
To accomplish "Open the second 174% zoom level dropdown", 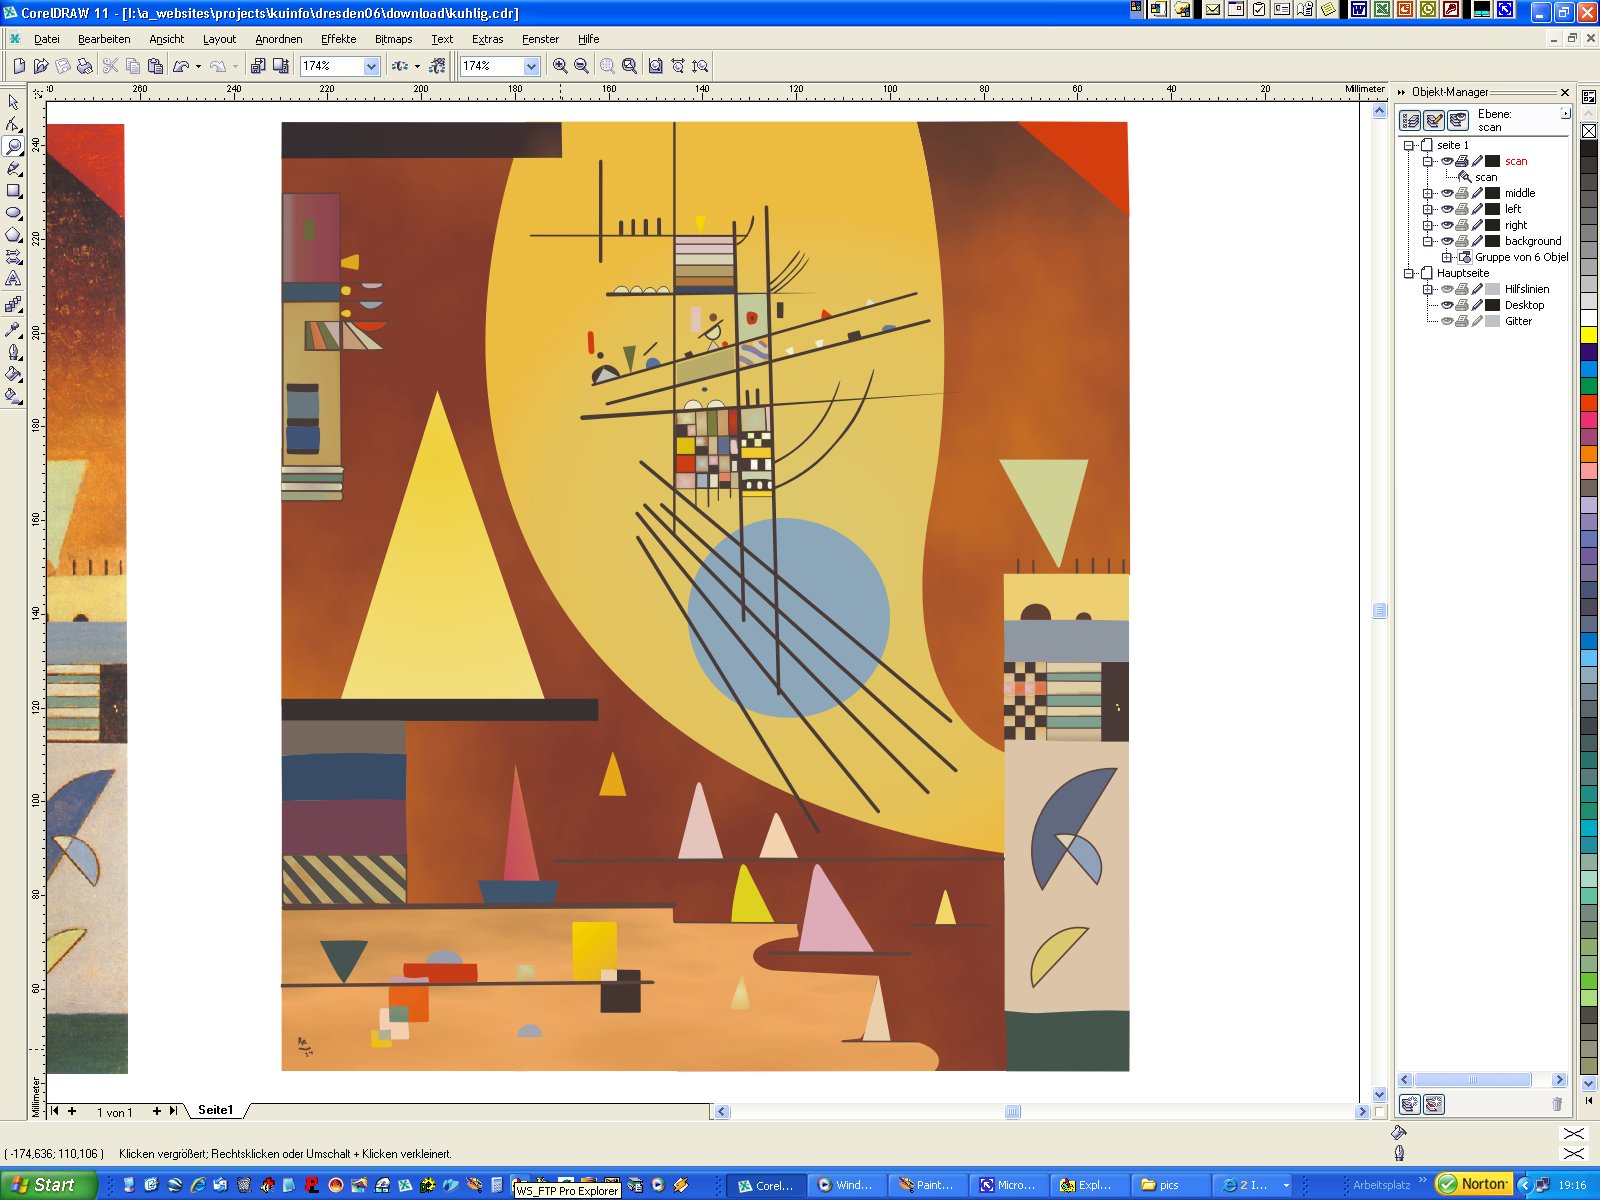I will 531,66.
